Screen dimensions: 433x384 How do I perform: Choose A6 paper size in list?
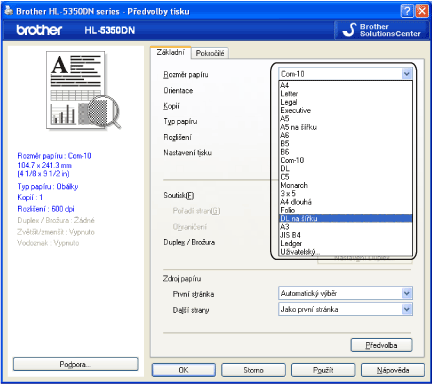pos(345,135)
